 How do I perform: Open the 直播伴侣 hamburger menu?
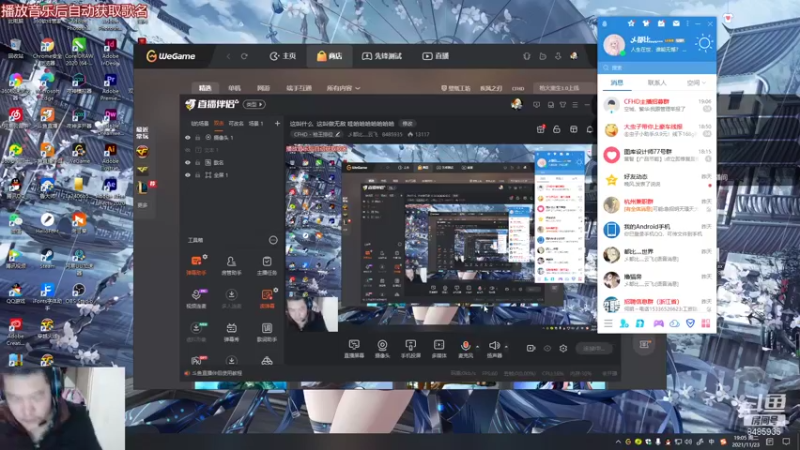pos(575,105)
